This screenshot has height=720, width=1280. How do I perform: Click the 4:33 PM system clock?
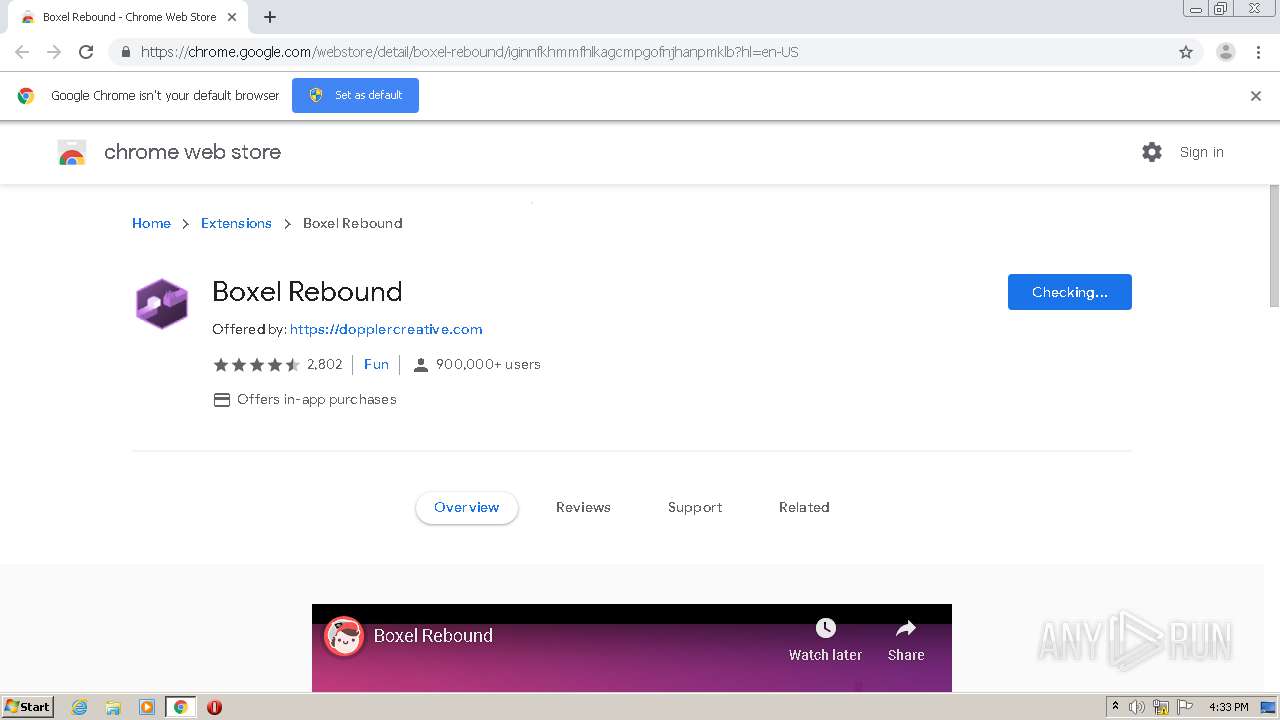pos(1228,707)
